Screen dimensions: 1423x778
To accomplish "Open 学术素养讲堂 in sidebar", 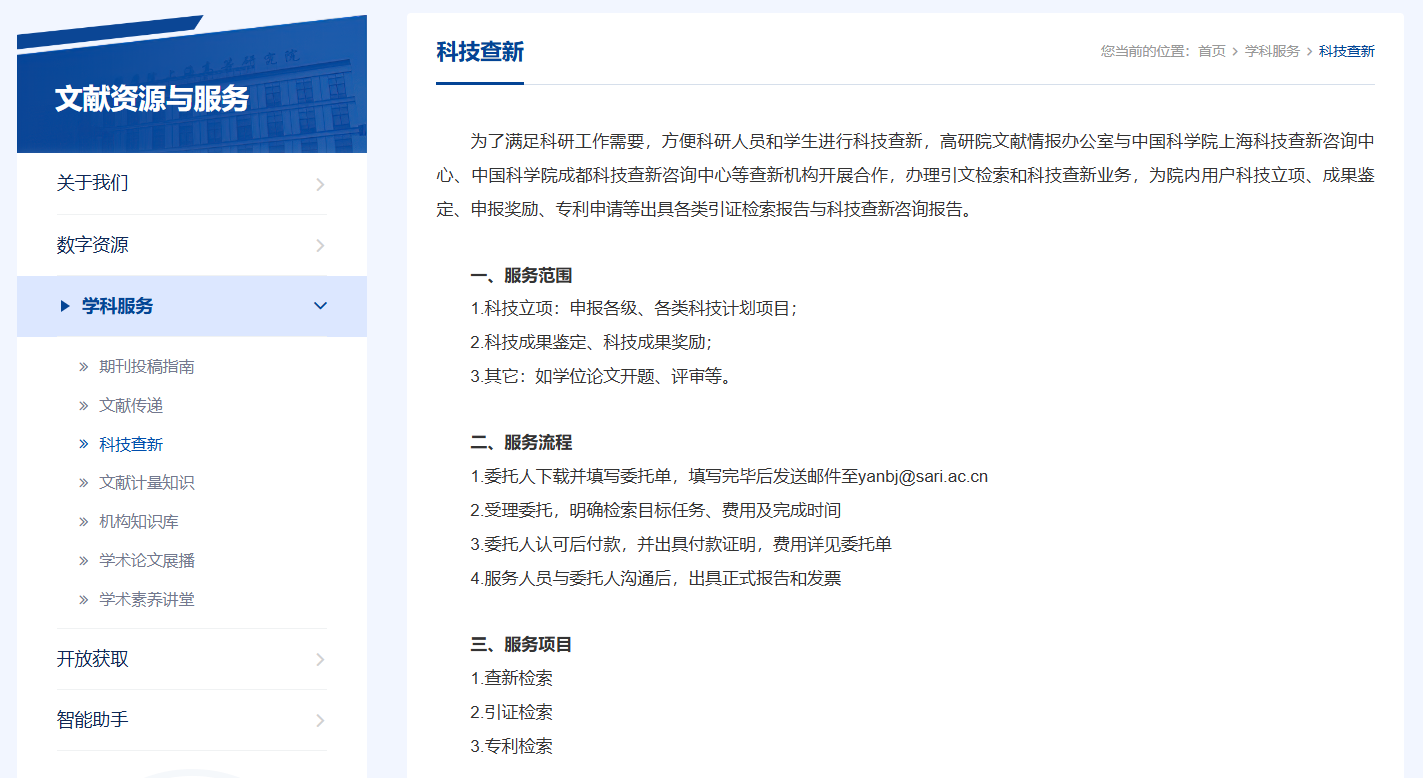I will click(146, 600).
